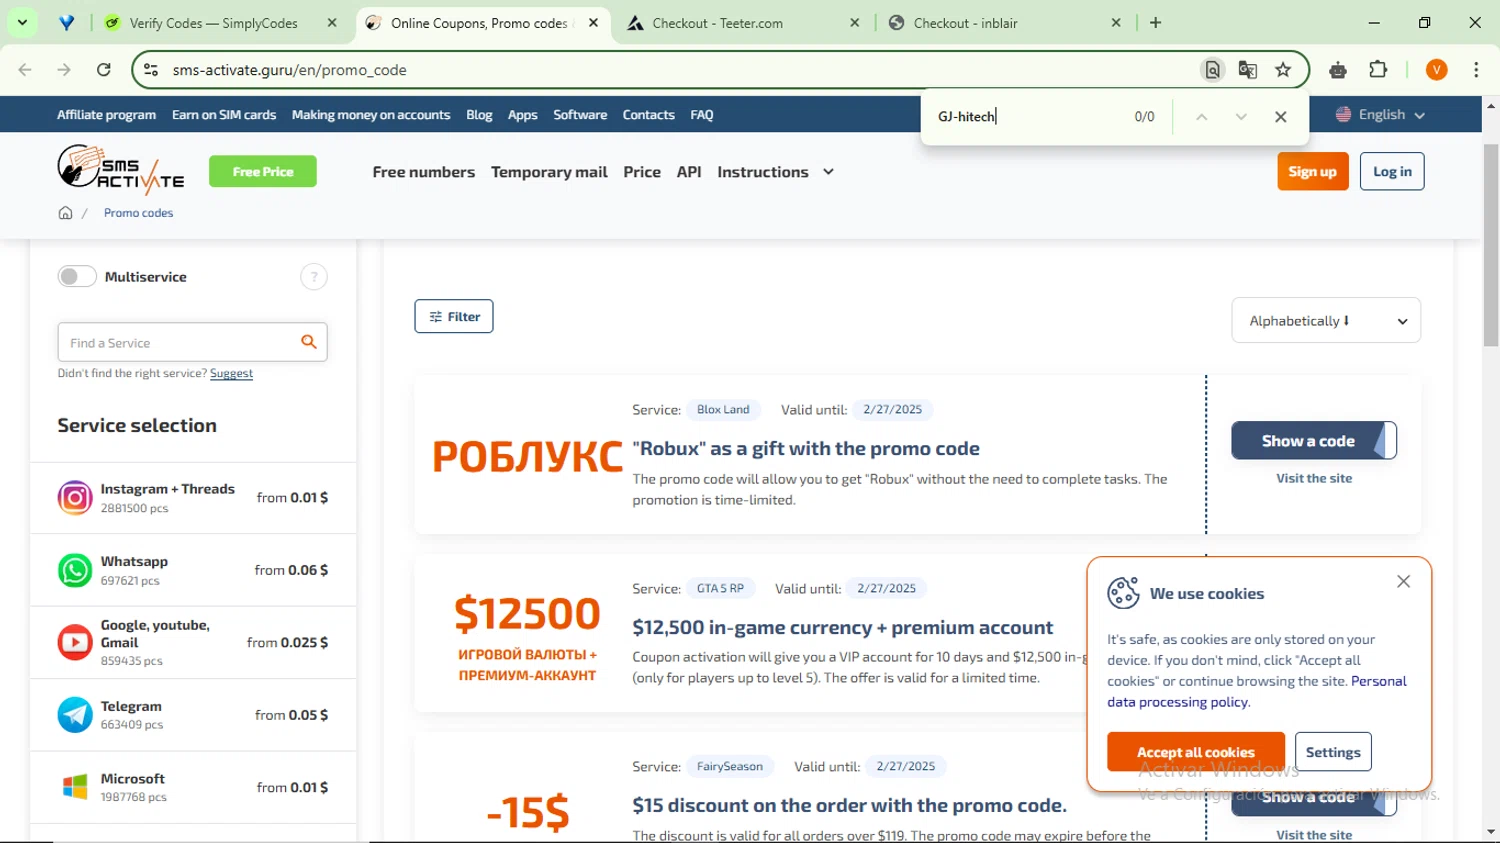Click the Promo codes breadcrumb
The width and height of the screenshot is (1500, 843).
coord(138,213)
